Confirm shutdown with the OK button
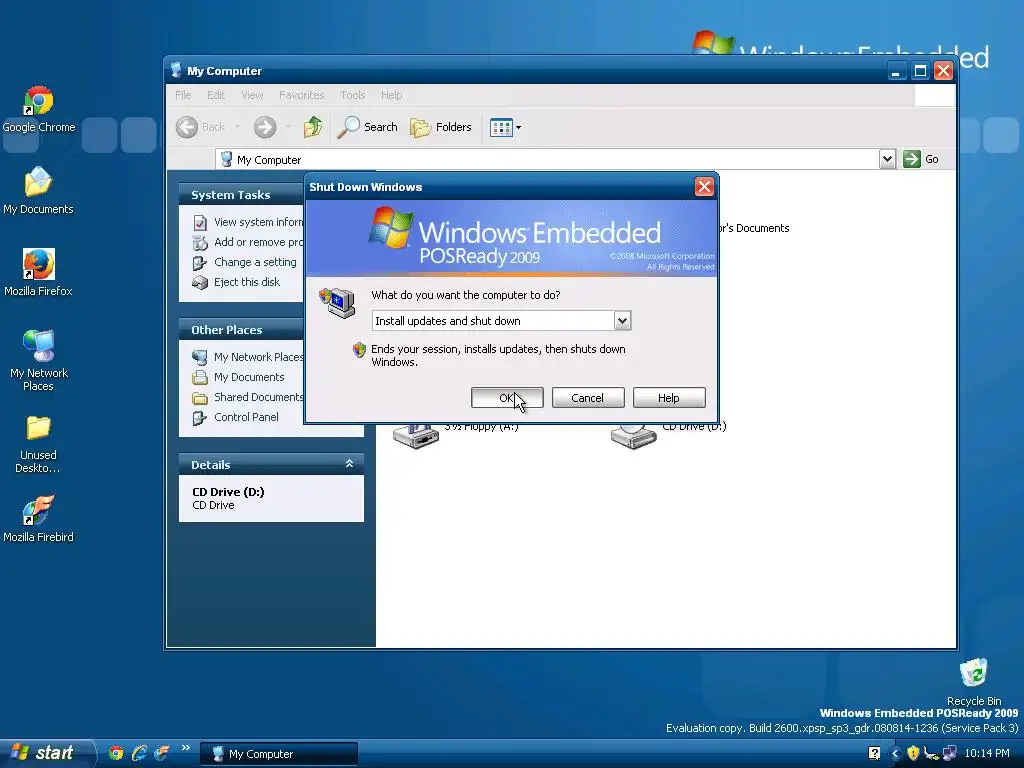Viewport: 1024px width, 768px height. (x=507, y=398)
